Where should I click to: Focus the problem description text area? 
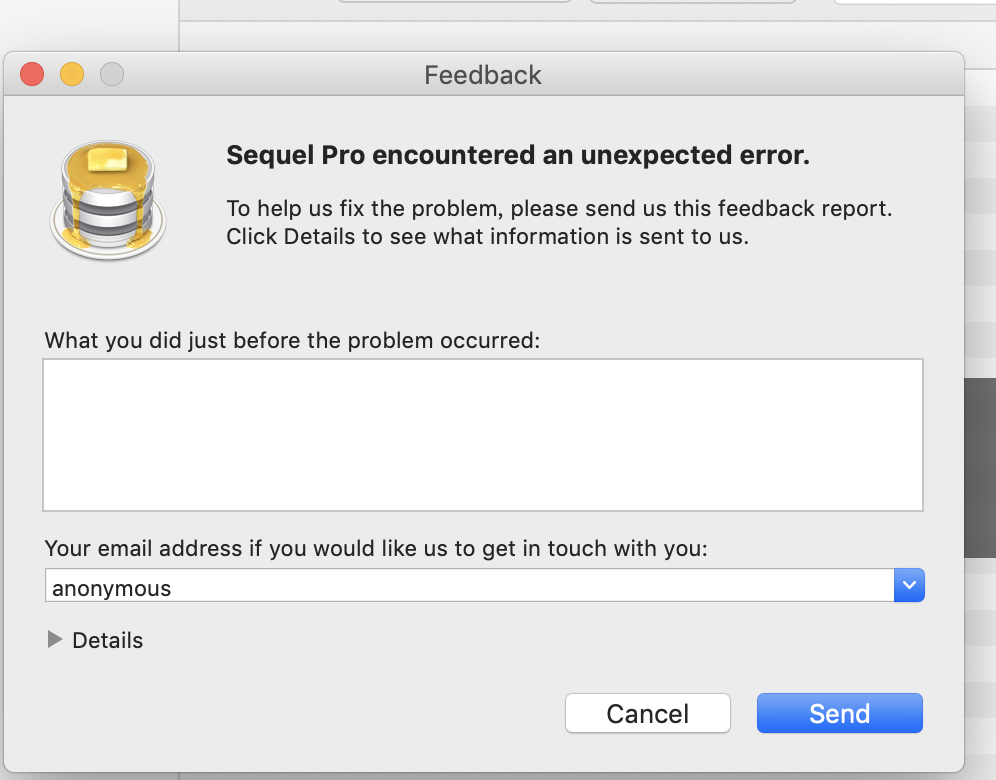[482, 435]
